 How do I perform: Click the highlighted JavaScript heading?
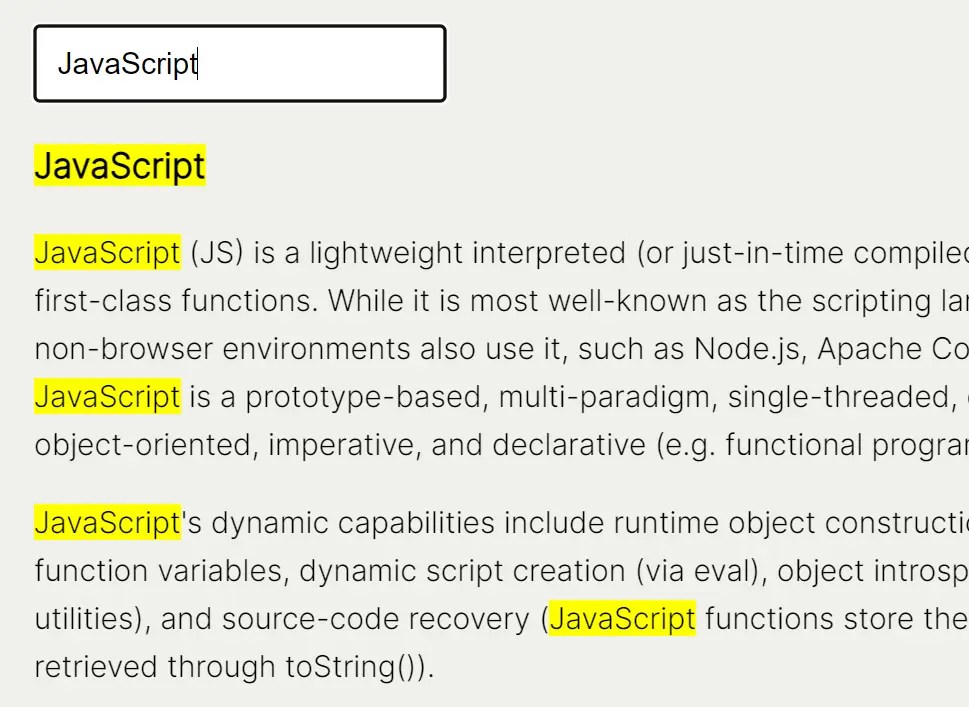point(118,165)
